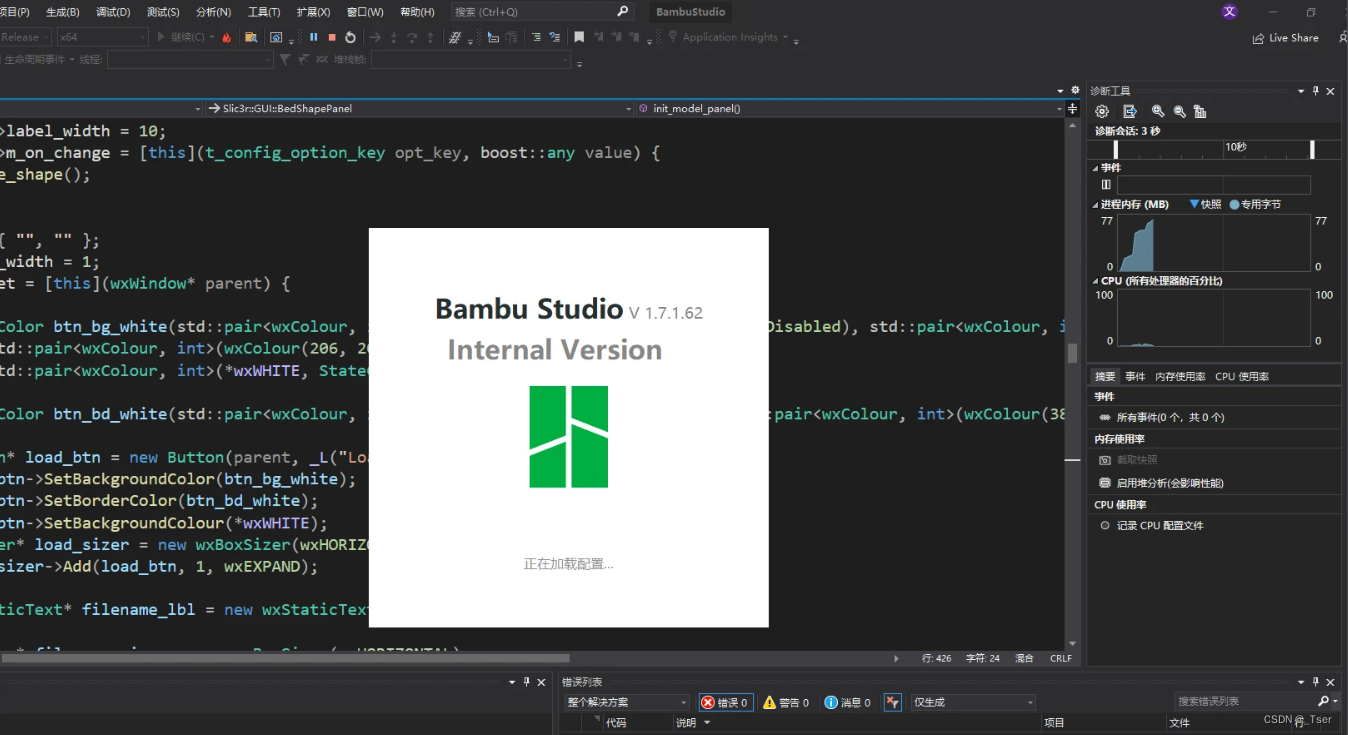Click the Pause (Break All) debug icon
Screen dimensions: 1348x735
point(312,36)
